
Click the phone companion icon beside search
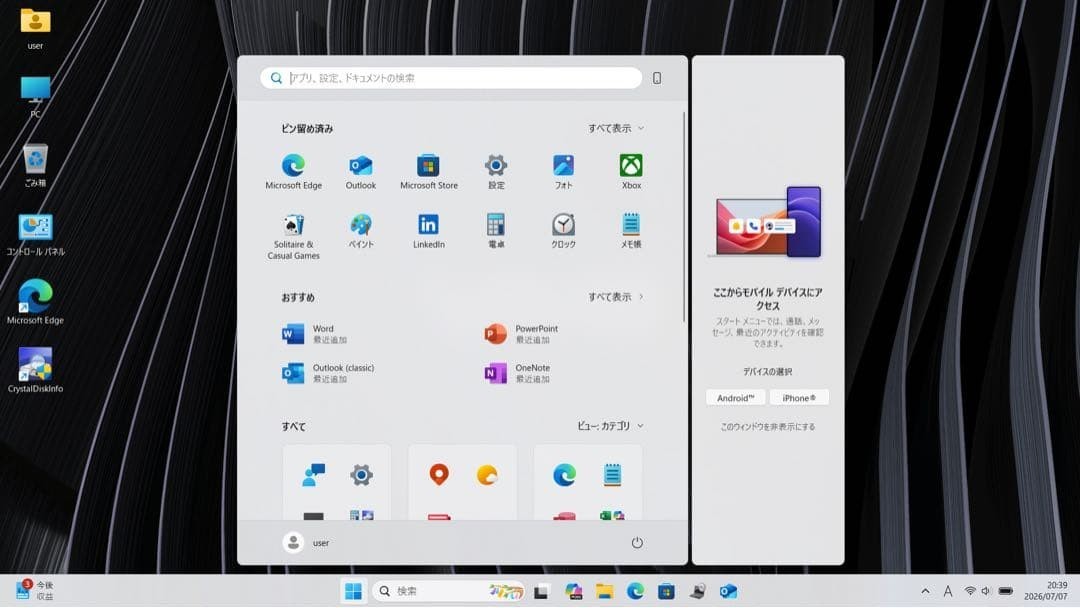coord(657,78)
